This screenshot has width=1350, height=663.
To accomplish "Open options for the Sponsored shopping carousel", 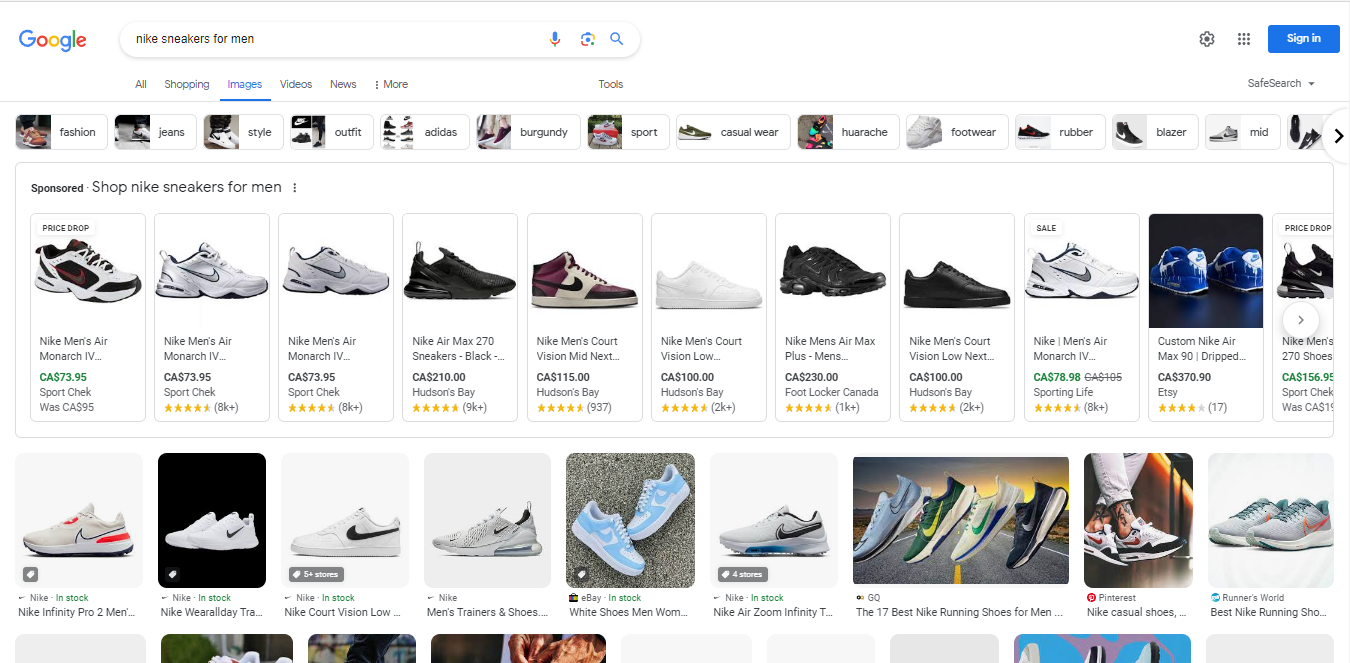I will tap(294, 187).
